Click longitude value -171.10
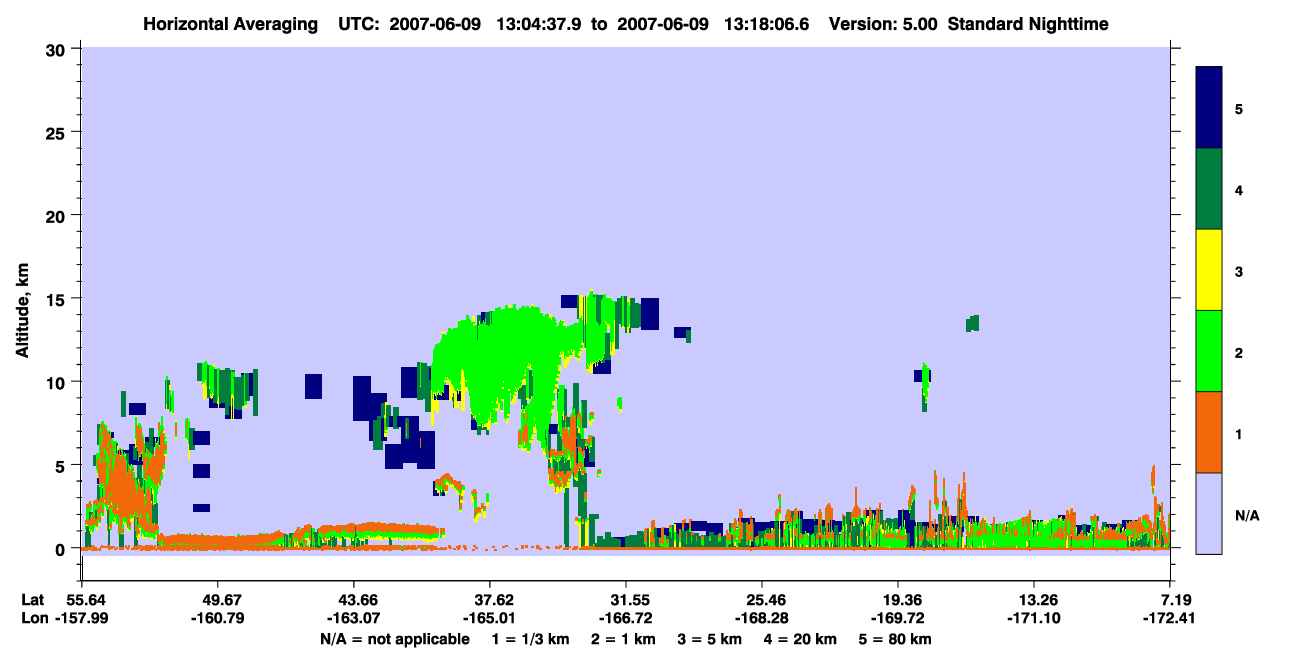Viewport: 1300px width, 667px height. click(x=1034, y=619)
